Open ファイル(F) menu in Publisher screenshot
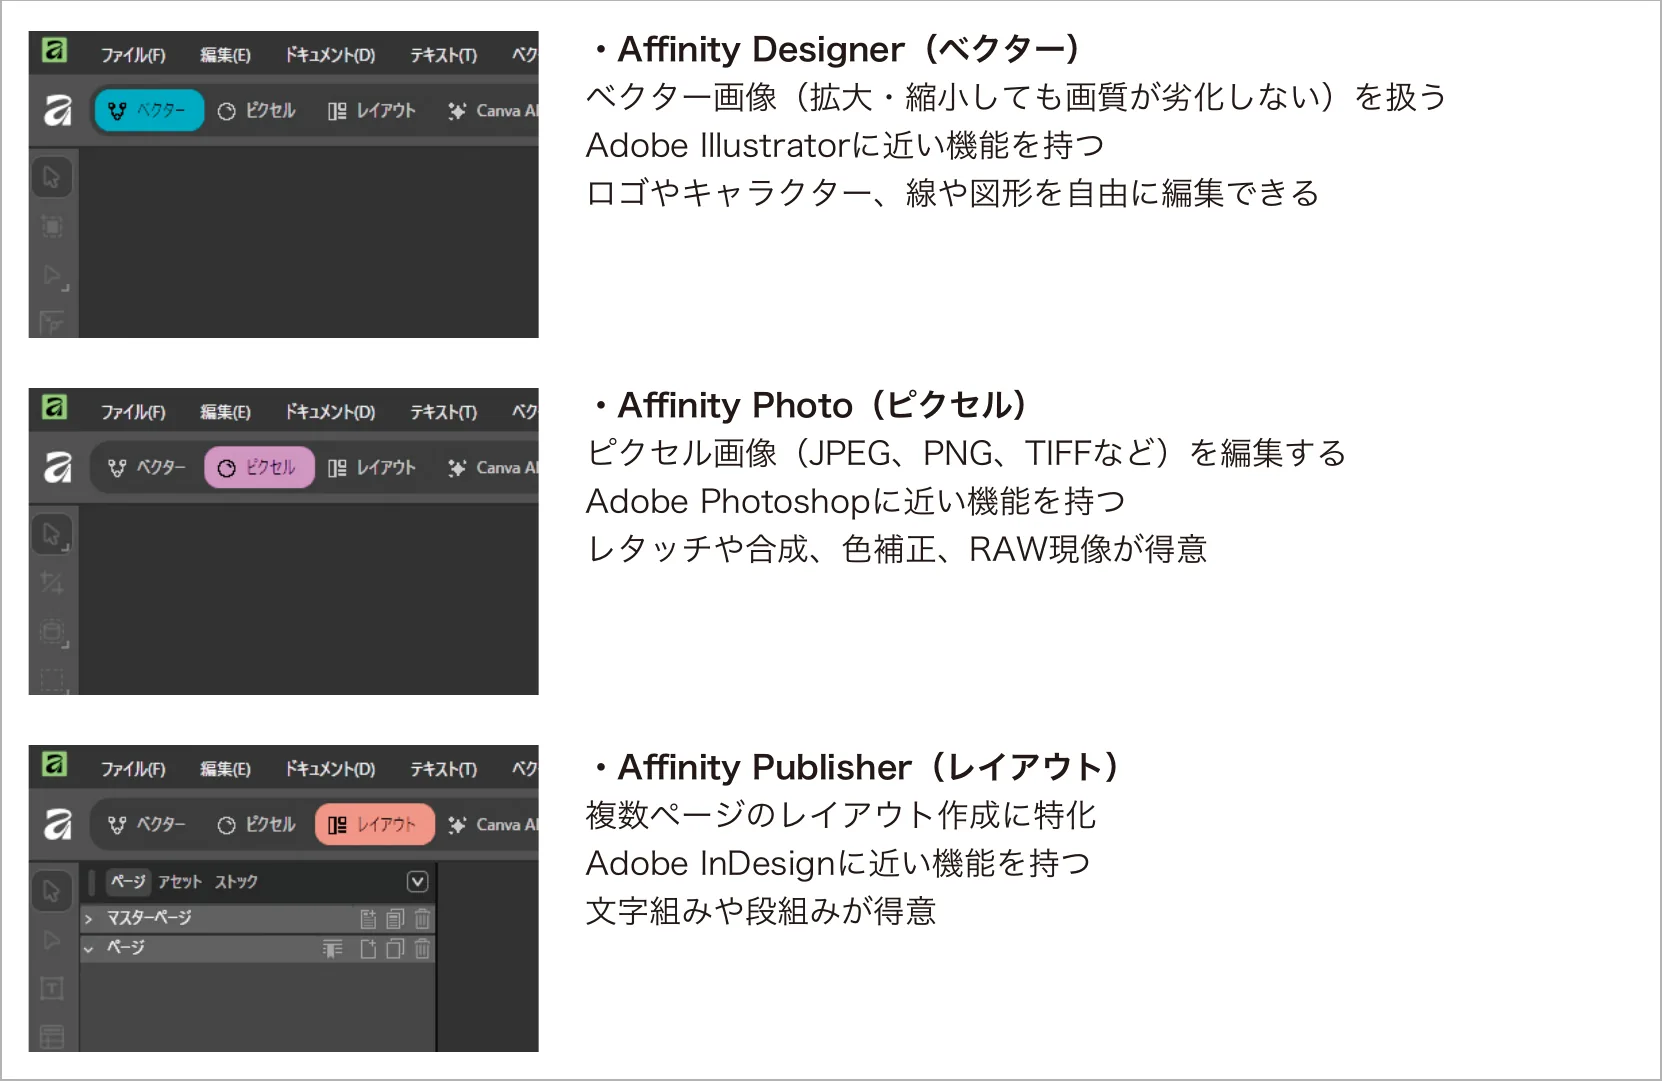This screenshot has height=1082, width=1662. point(133,769)
